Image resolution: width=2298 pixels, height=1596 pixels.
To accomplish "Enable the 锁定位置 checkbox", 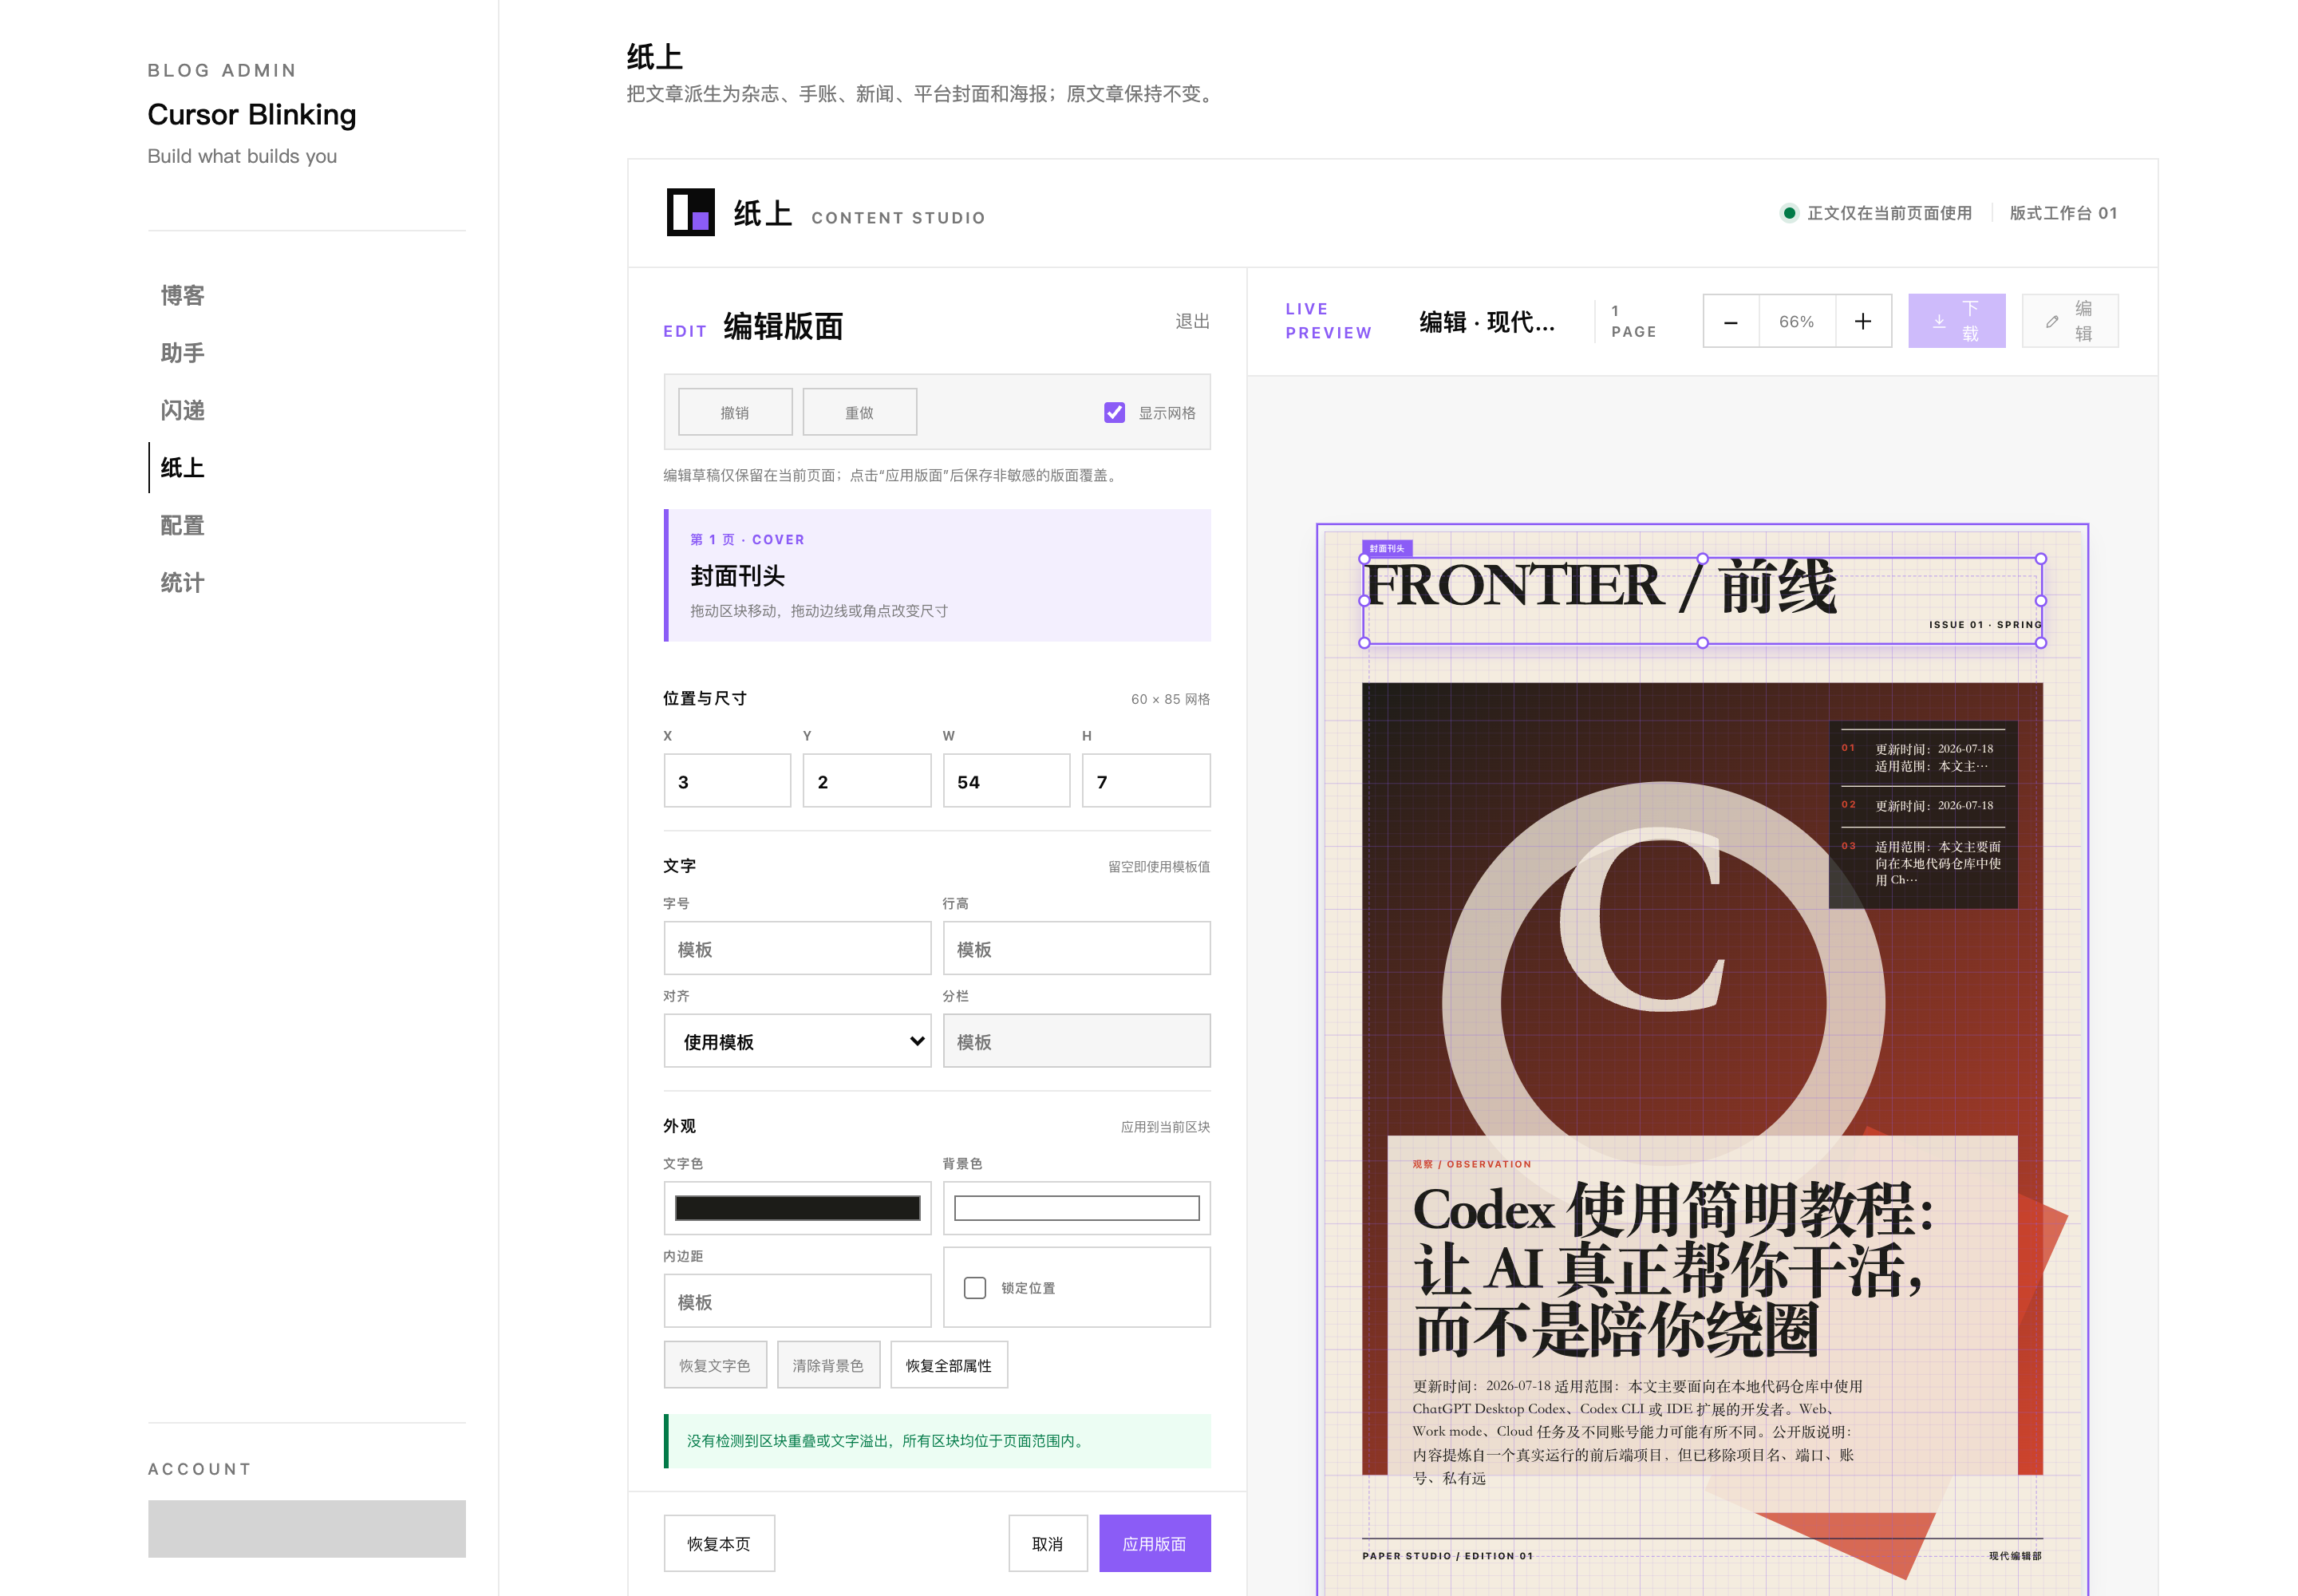I will tap(974, 1287).
